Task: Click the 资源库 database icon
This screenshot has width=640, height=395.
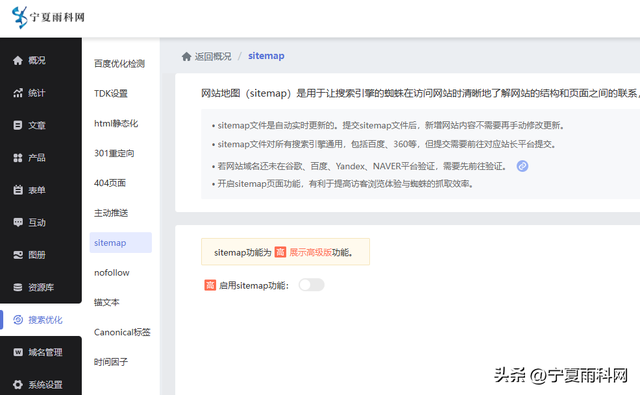Action: (18, 287)
